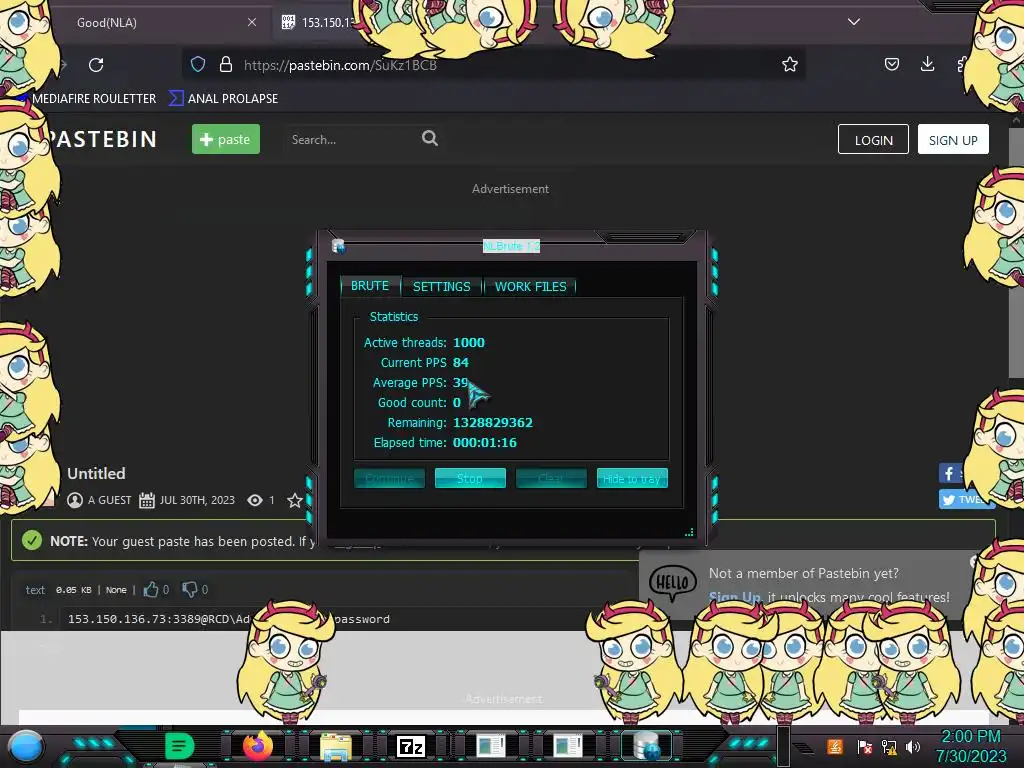Viewport: 1024px width, 768px height.
Task: Select the BRUTE tab in NLBrute
Action: tap(370, 286)
